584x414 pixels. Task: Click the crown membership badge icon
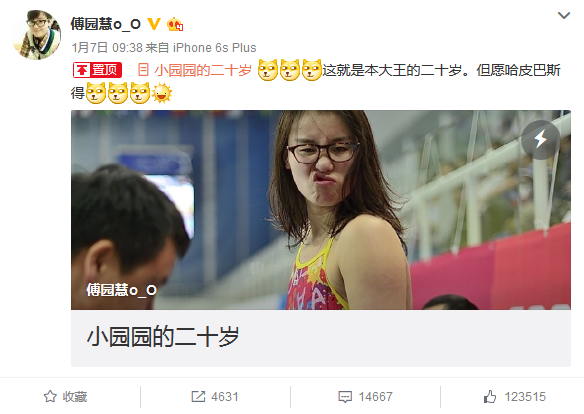(x=175, y=25)
